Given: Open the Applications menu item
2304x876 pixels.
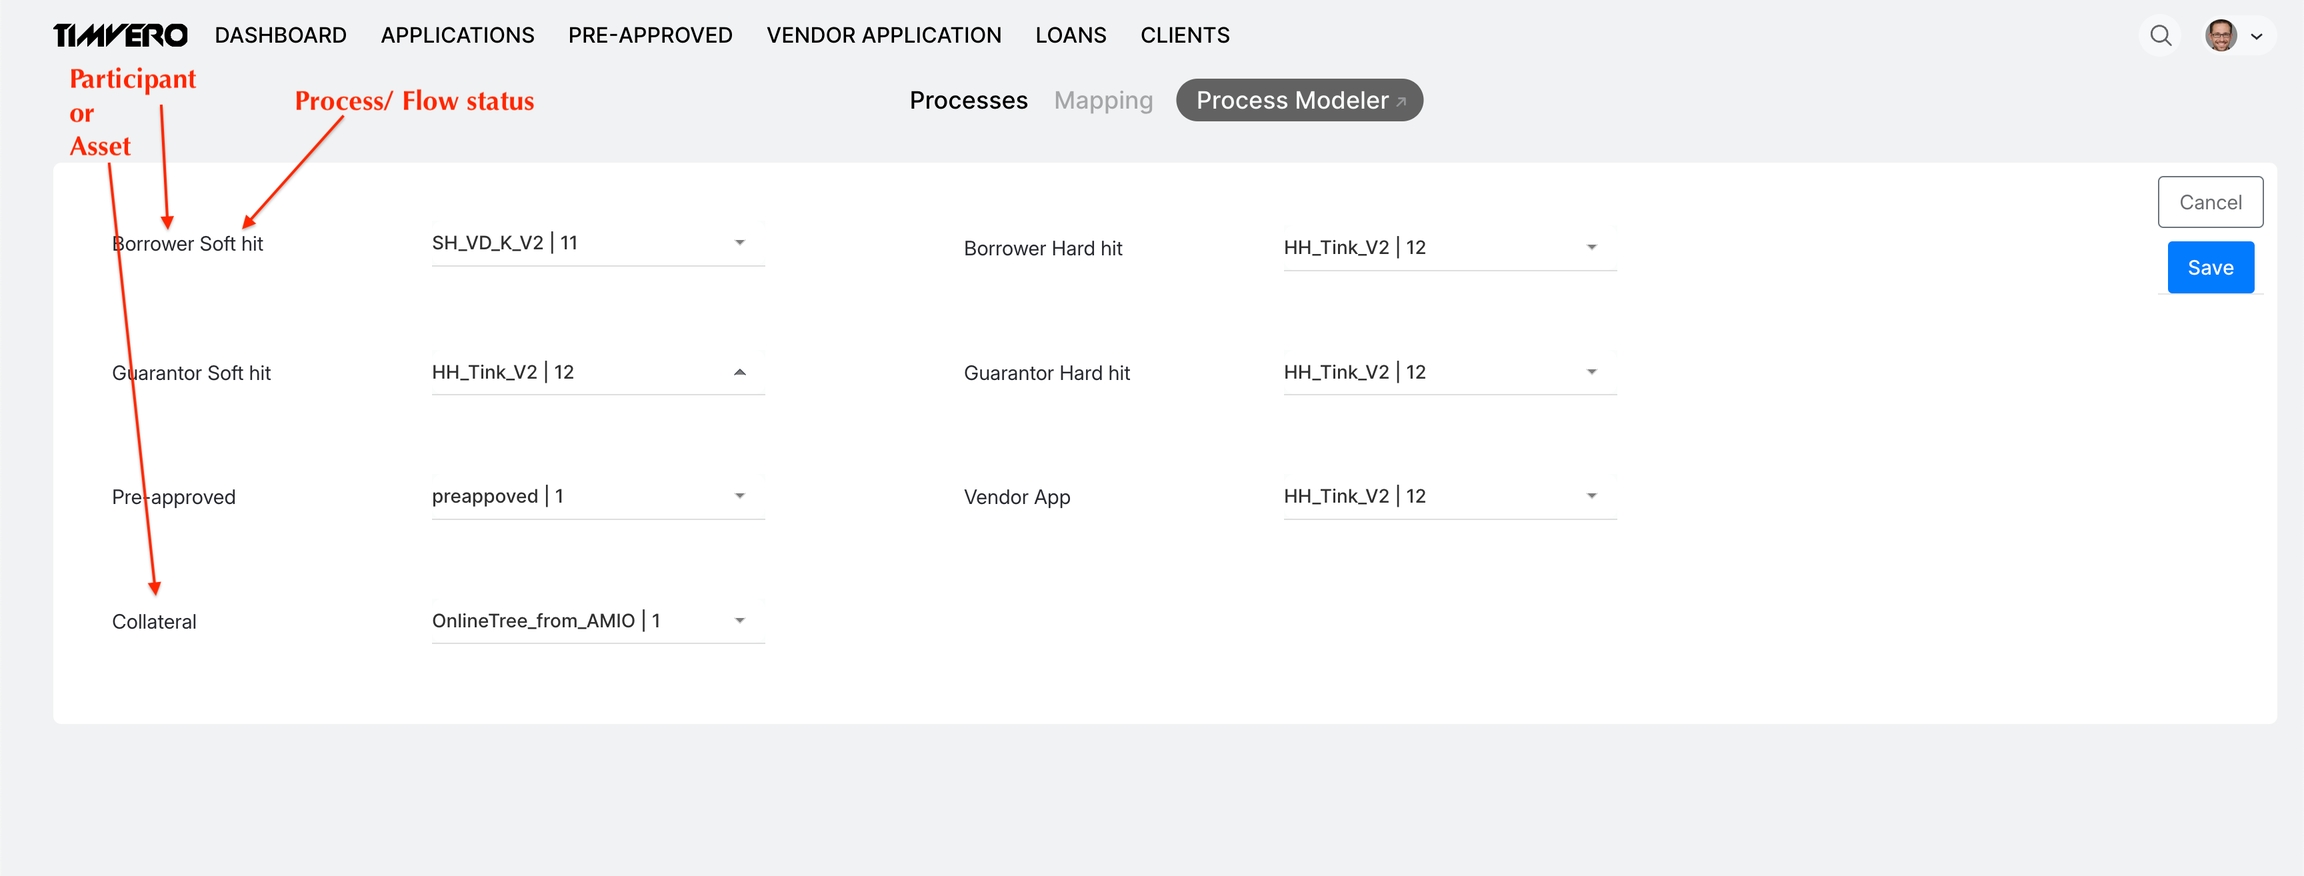Looking at the screenshot, I should 457,36.
